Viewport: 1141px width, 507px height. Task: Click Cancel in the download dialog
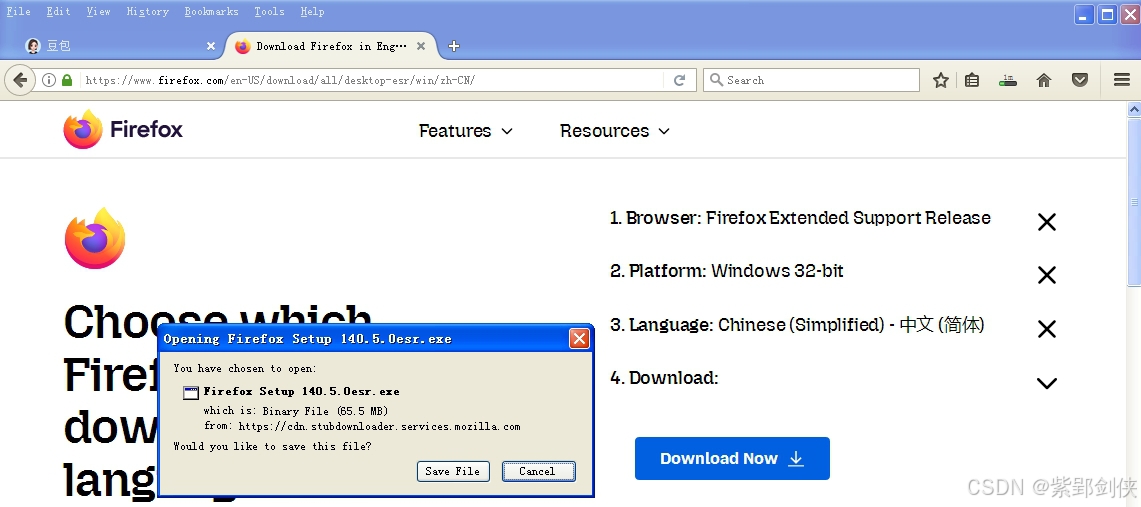[x=538, y=471]
